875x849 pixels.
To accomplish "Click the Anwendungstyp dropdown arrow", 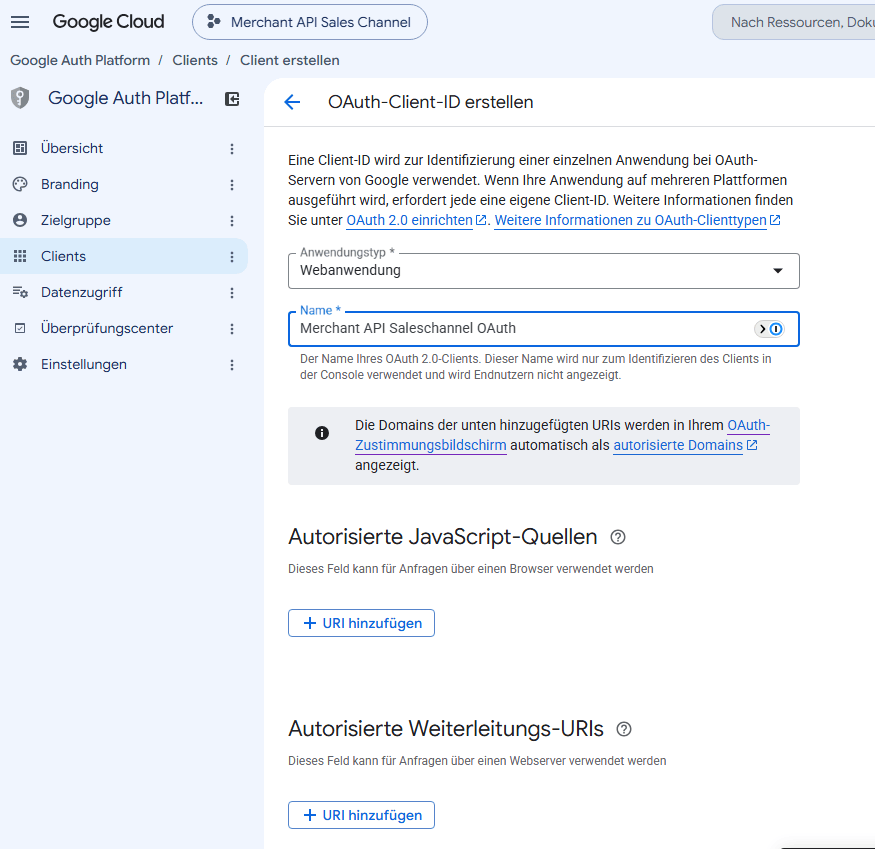I will 777,271.
